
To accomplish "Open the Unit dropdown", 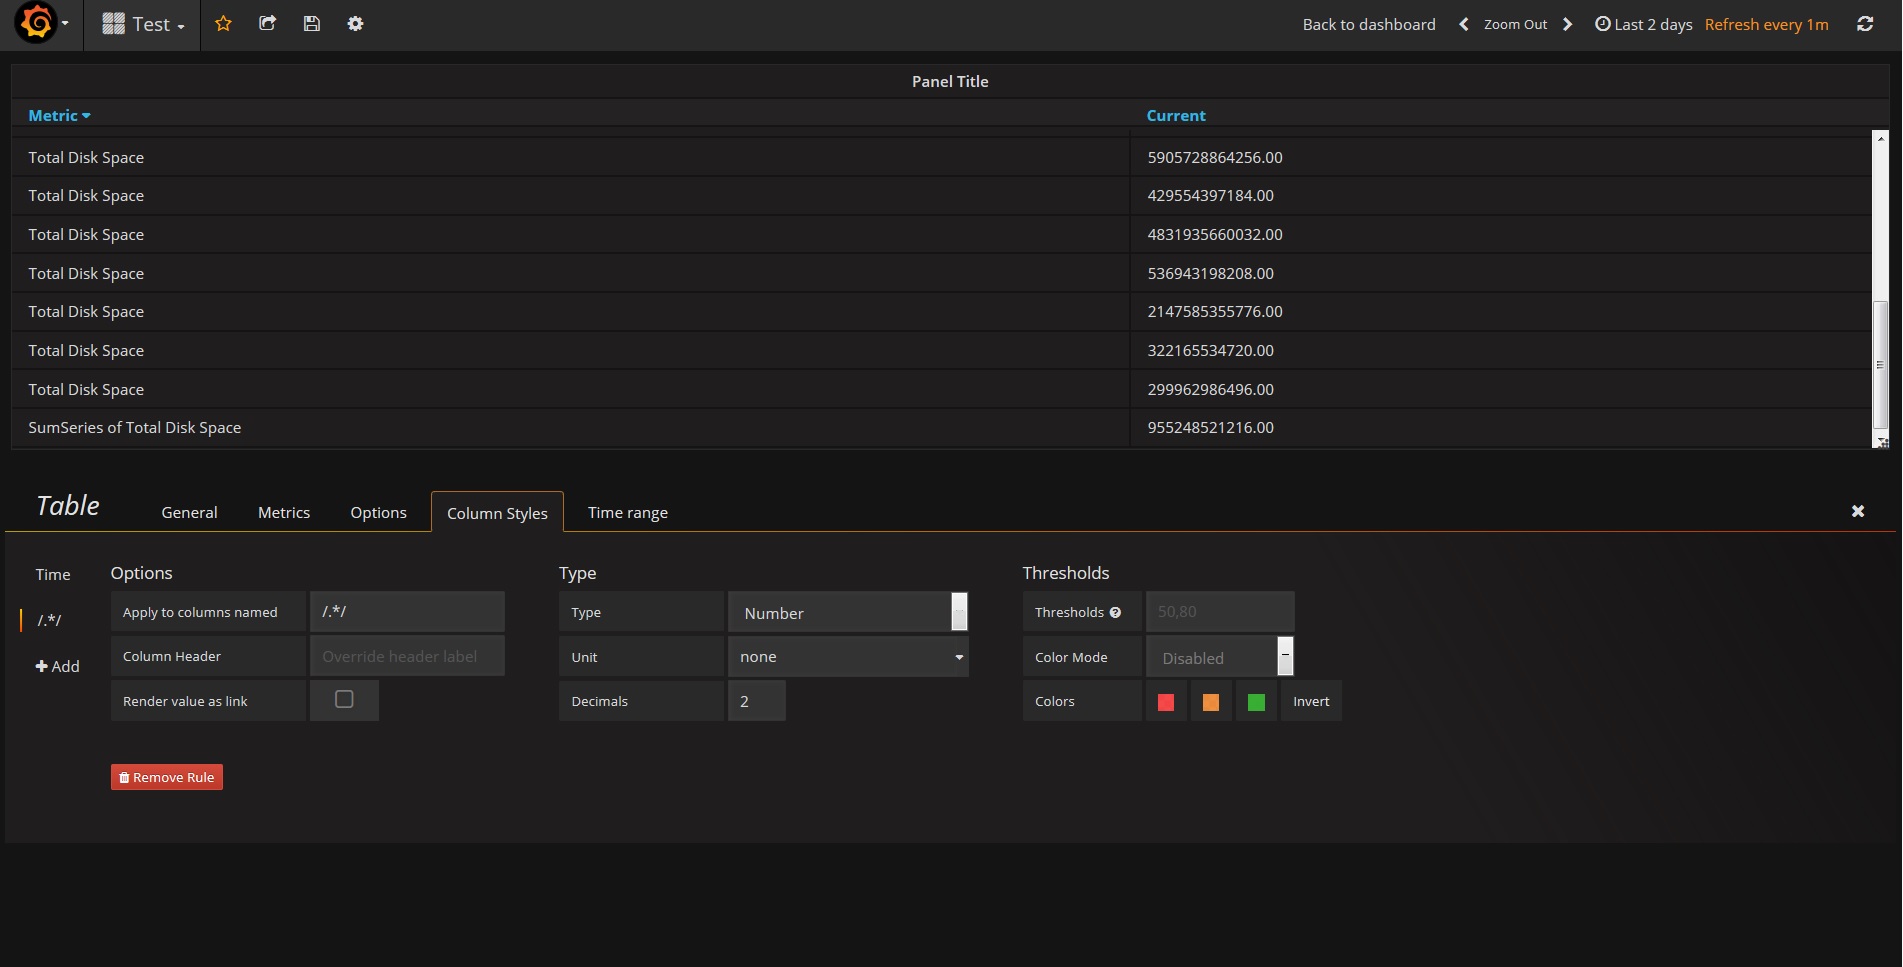I will click(x=848, y=657).
